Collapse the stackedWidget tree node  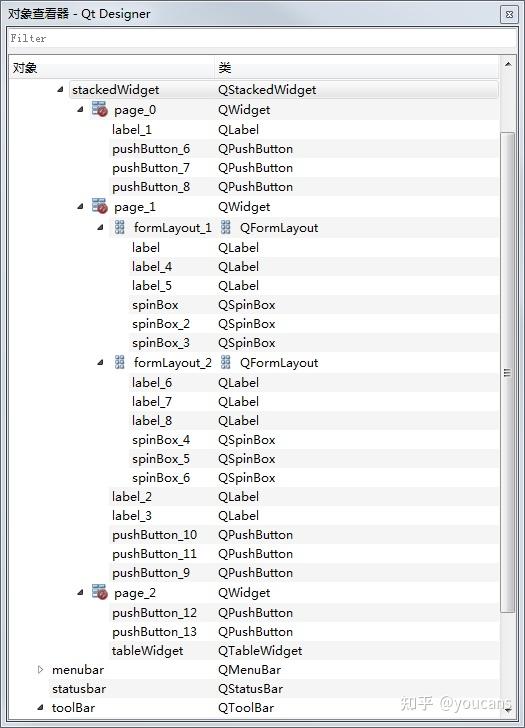click(x=60, y=89)
